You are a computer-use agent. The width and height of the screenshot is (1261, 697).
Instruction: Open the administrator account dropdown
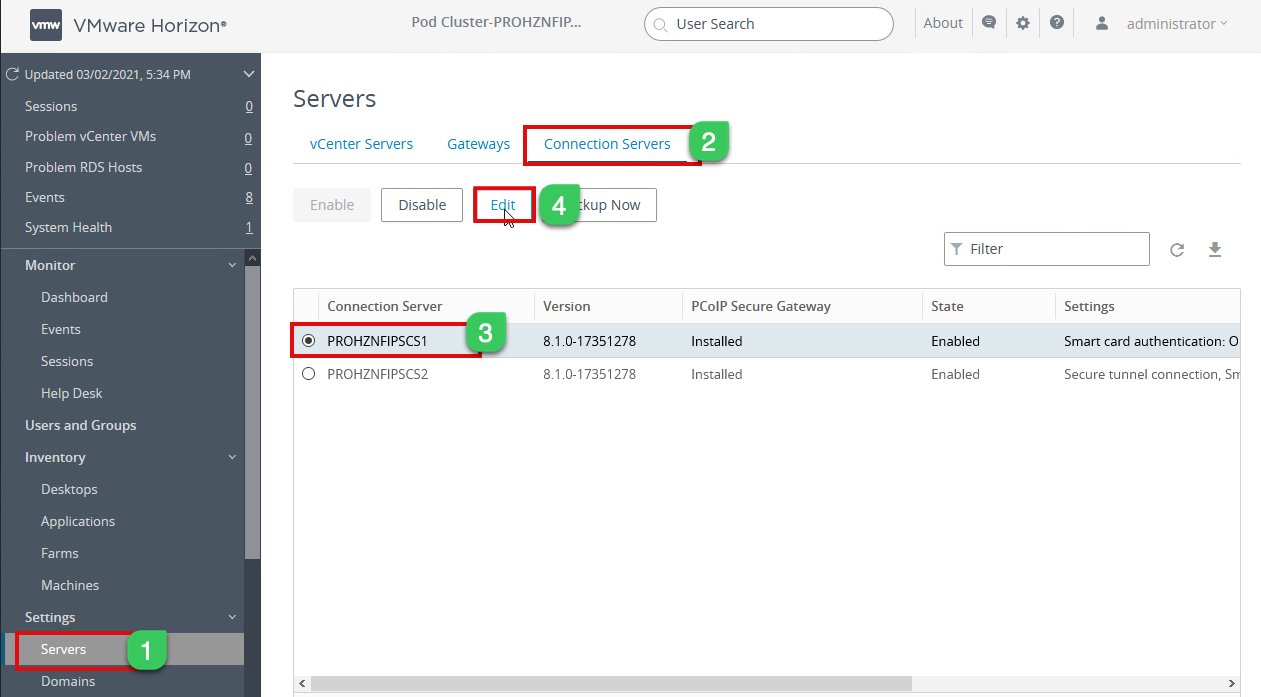click(1177, 23)
